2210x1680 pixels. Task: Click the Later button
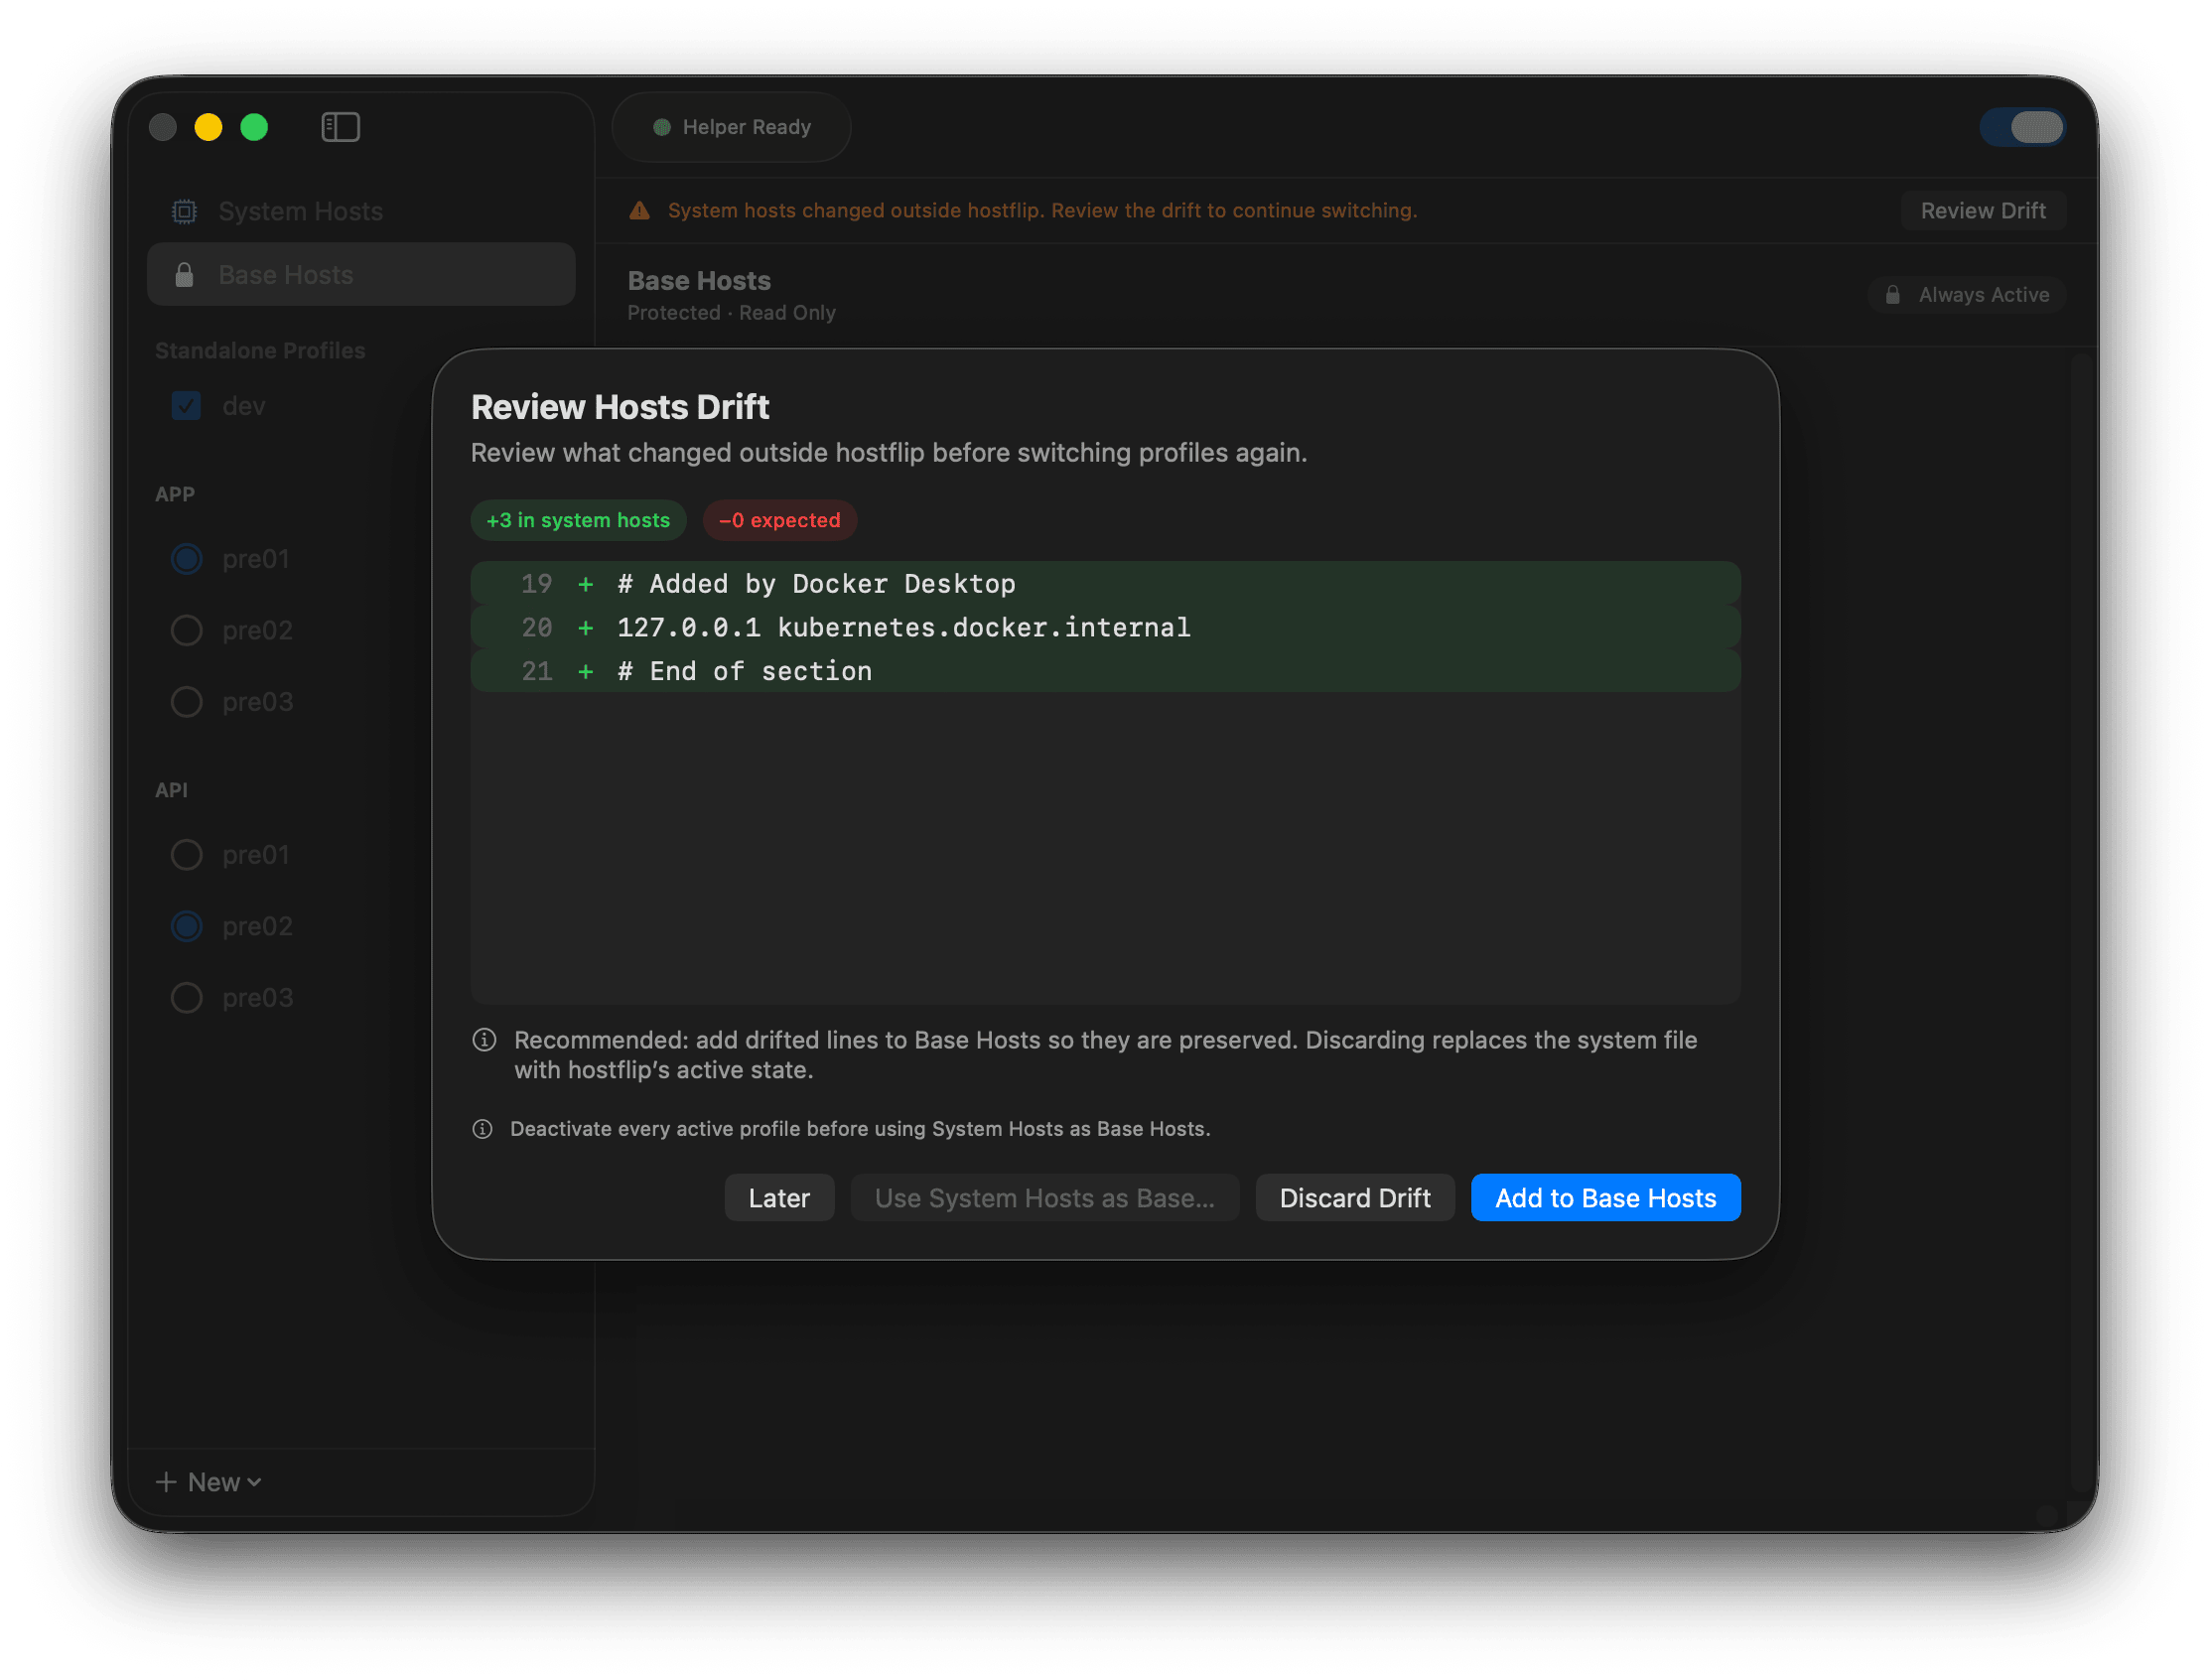779,1198
